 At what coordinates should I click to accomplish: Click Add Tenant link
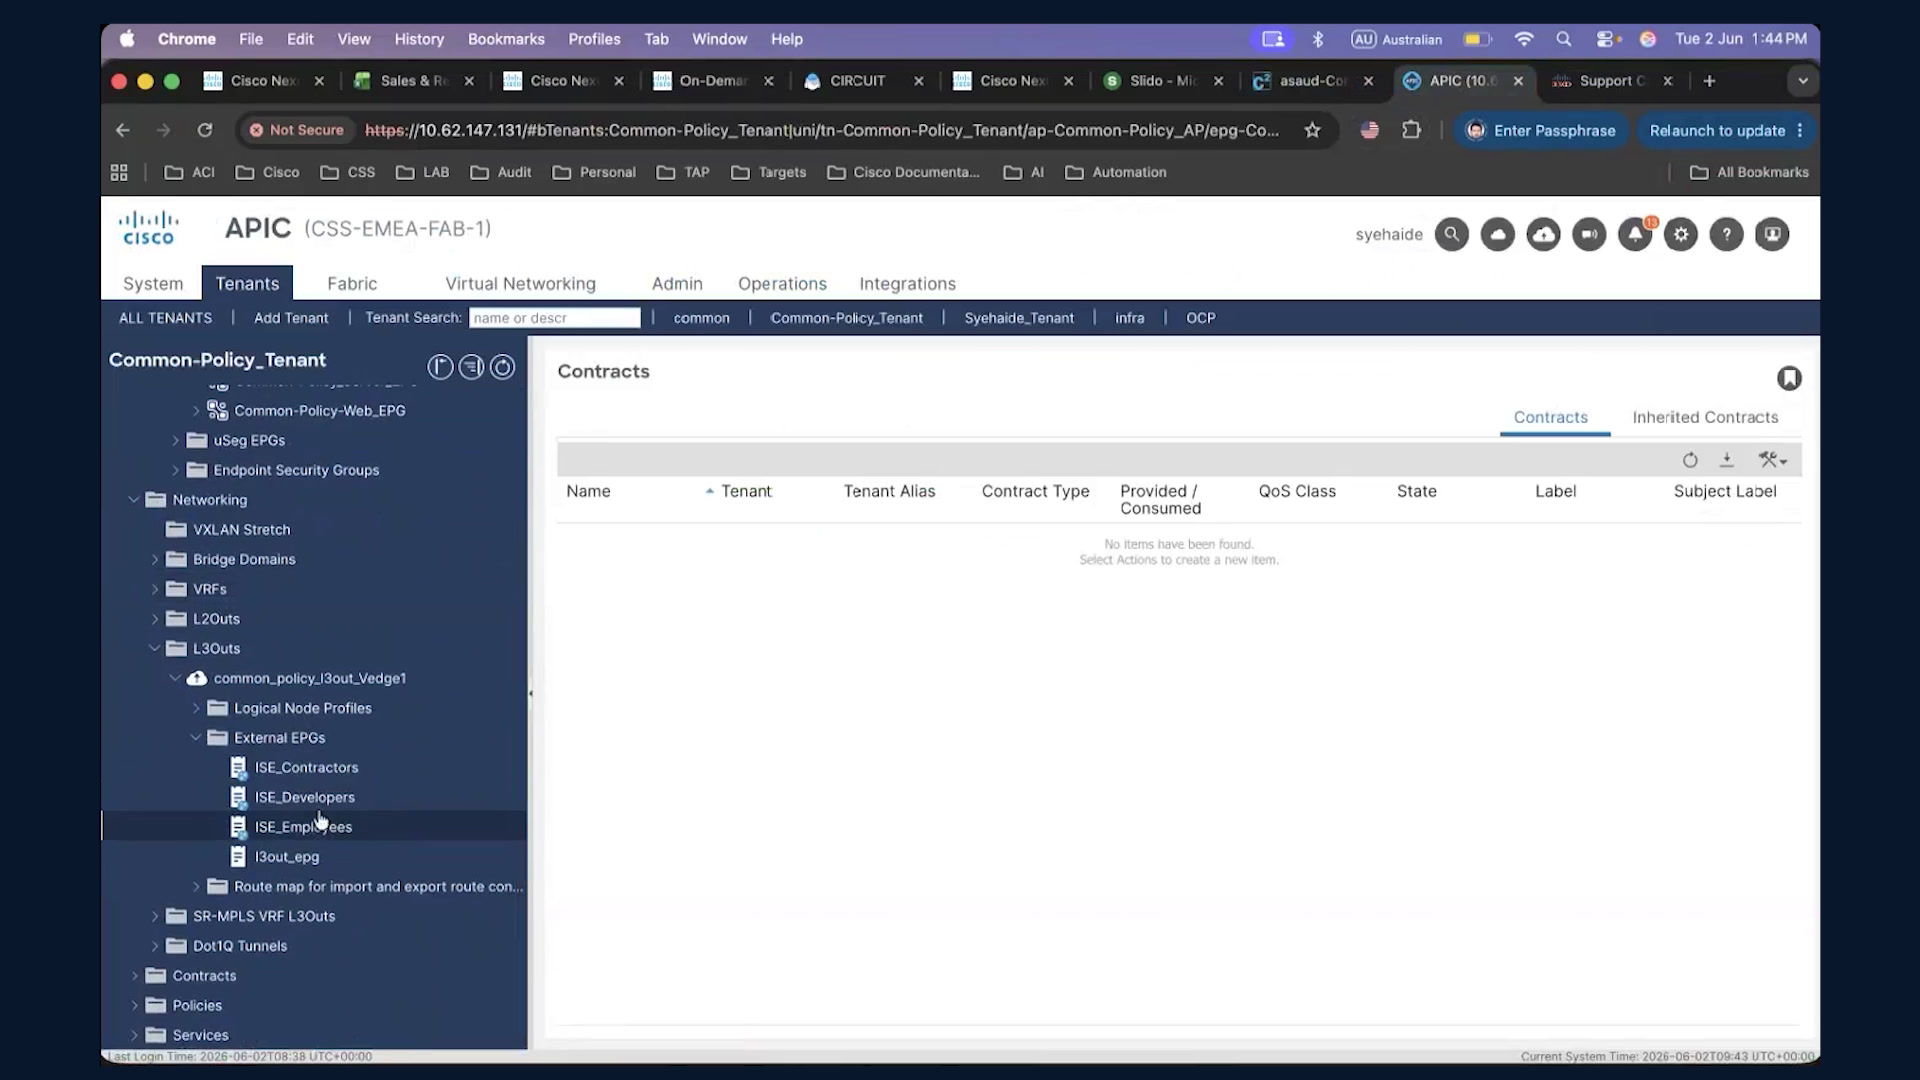click(x=291, y=318)
